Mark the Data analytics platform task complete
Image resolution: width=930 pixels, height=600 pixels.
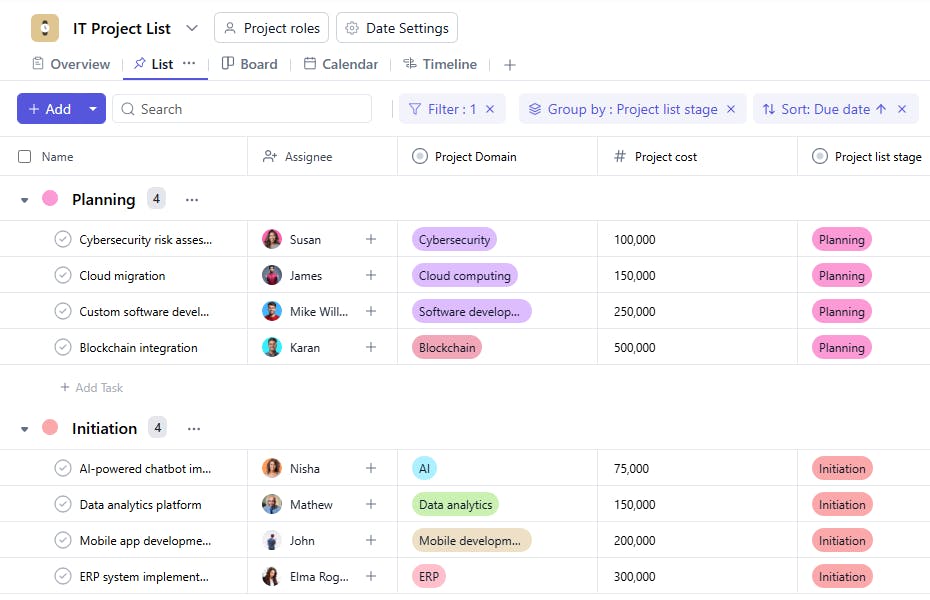pos(62,504)
